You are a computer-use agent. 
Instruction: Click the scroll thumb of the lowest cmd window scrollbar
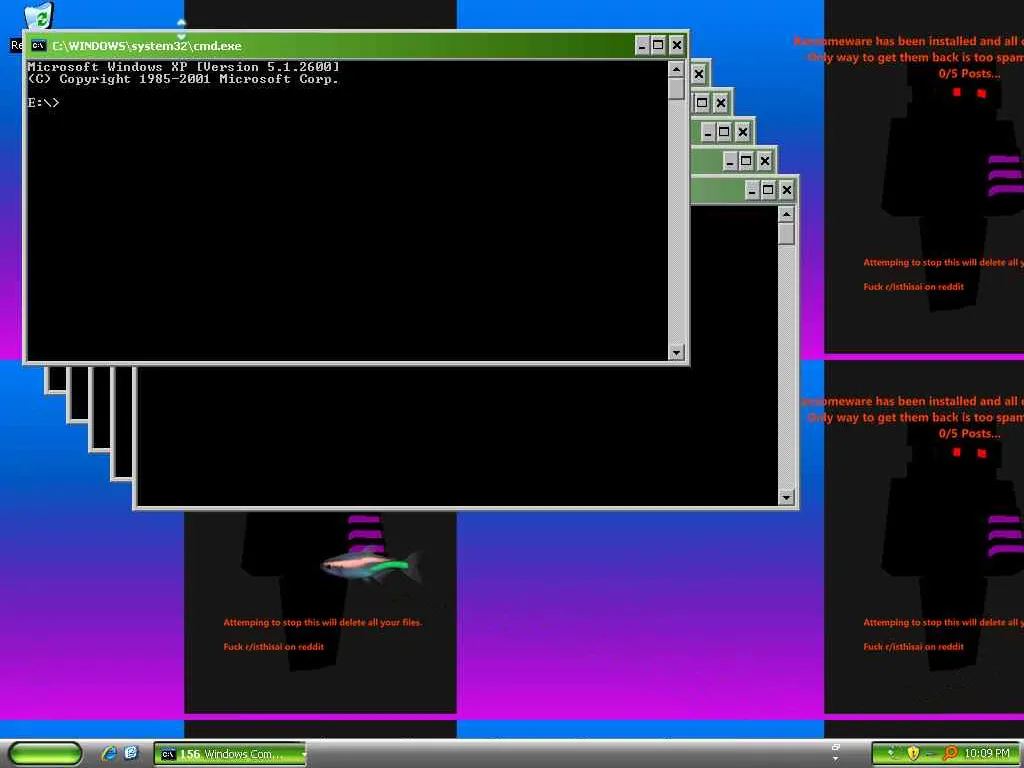coord(786,234)
